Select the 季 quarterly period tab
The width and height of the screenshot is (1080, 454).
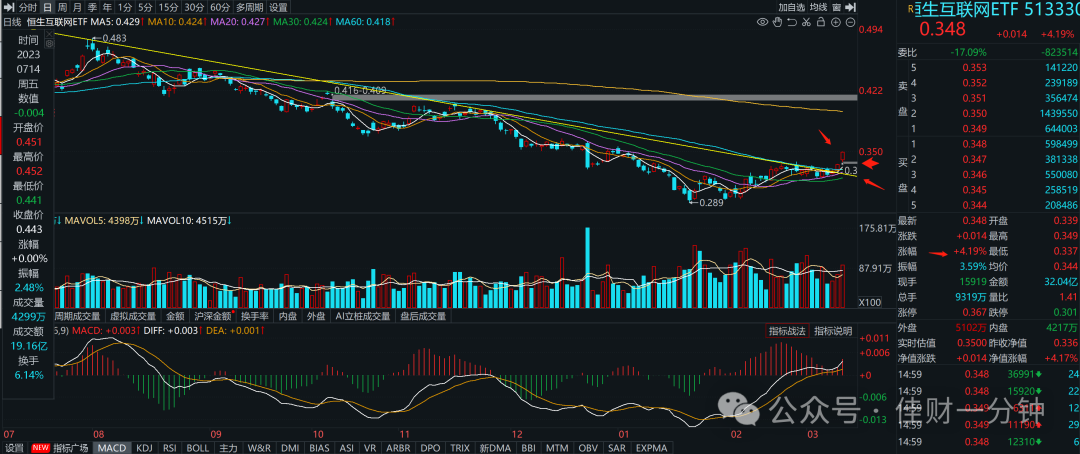point(92,8)
